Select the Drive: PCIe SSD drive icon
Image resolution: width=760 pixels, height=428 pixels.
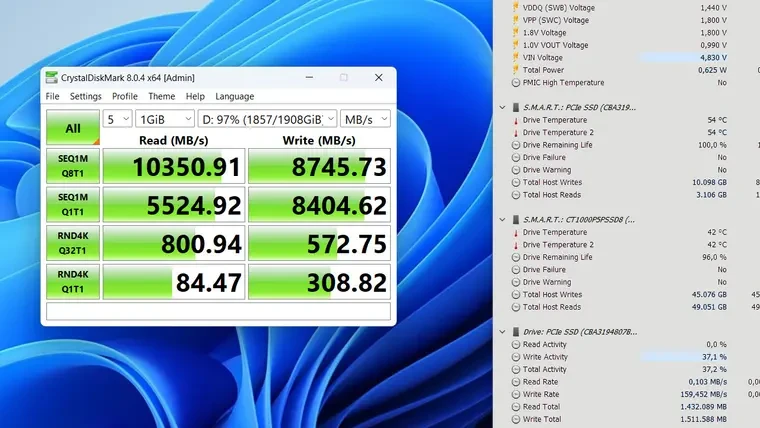pyautogui.click(x=516, y=332)
